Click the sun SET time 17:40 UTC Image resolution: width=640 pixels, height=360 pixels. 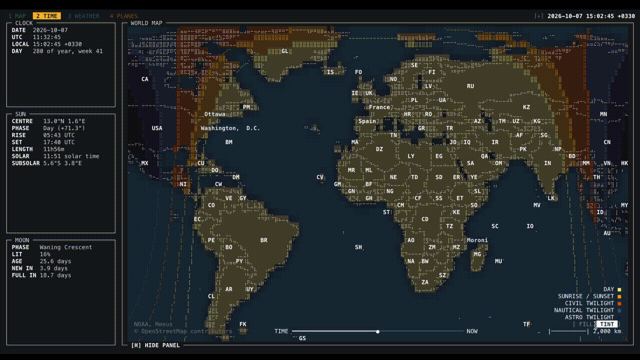pos(59,142)
